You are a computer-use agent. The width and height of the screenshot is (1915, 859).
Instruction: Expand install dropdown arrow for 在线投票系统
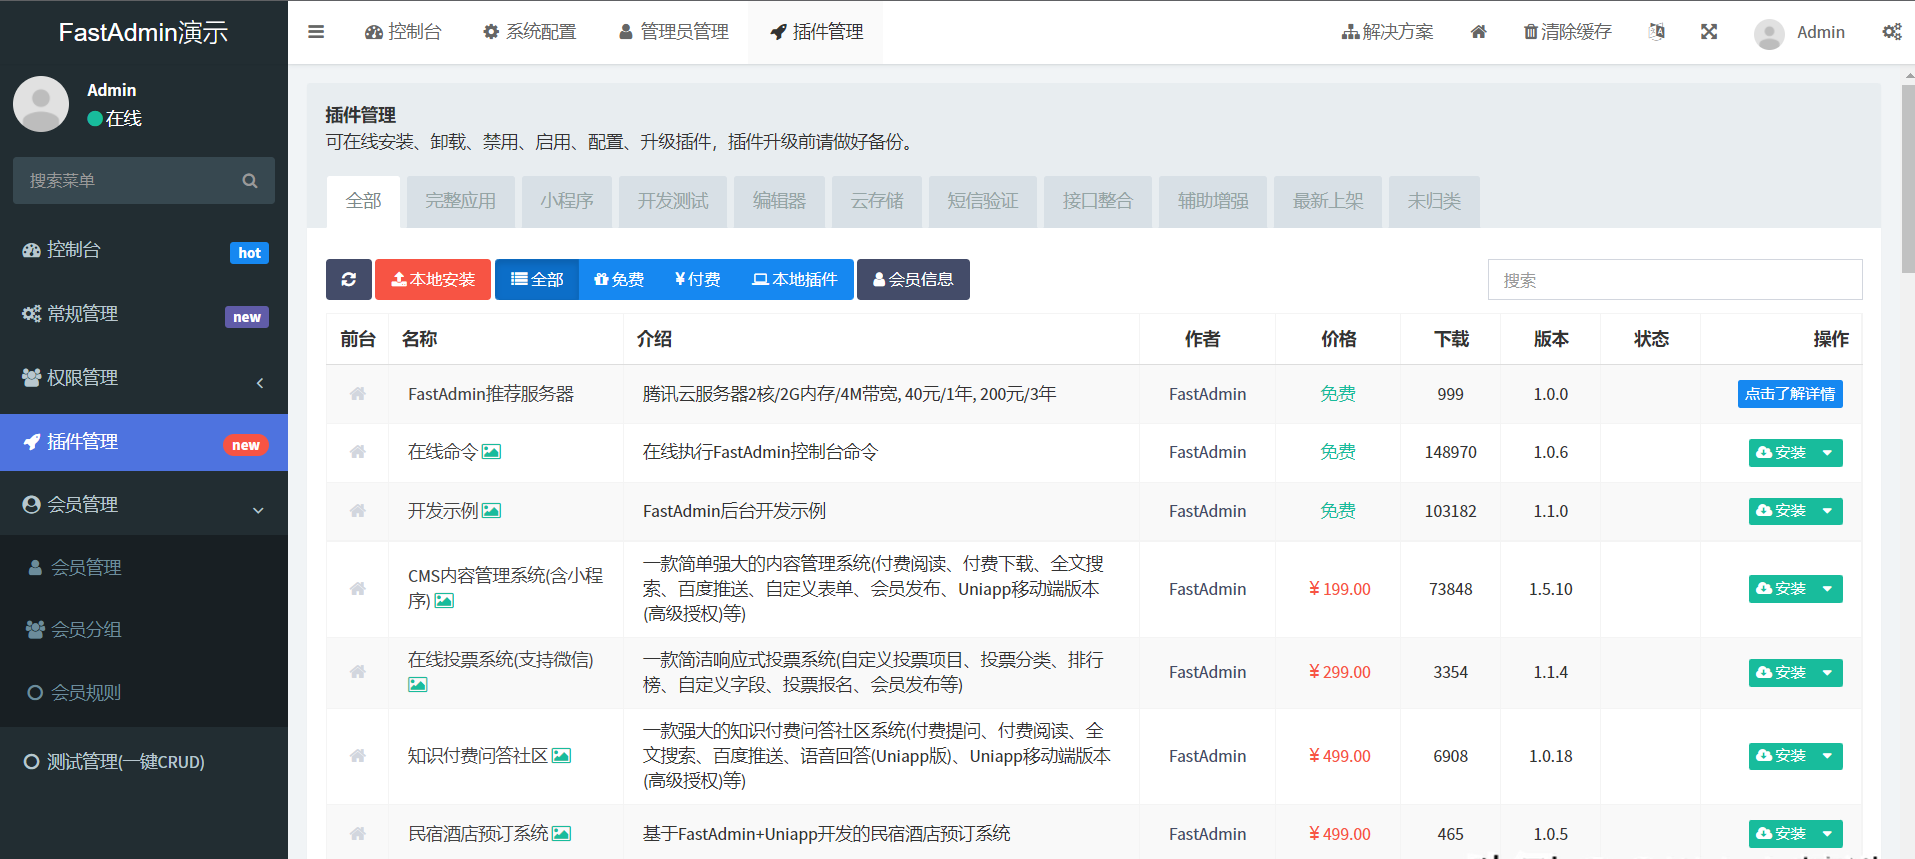coord(1828,673)
